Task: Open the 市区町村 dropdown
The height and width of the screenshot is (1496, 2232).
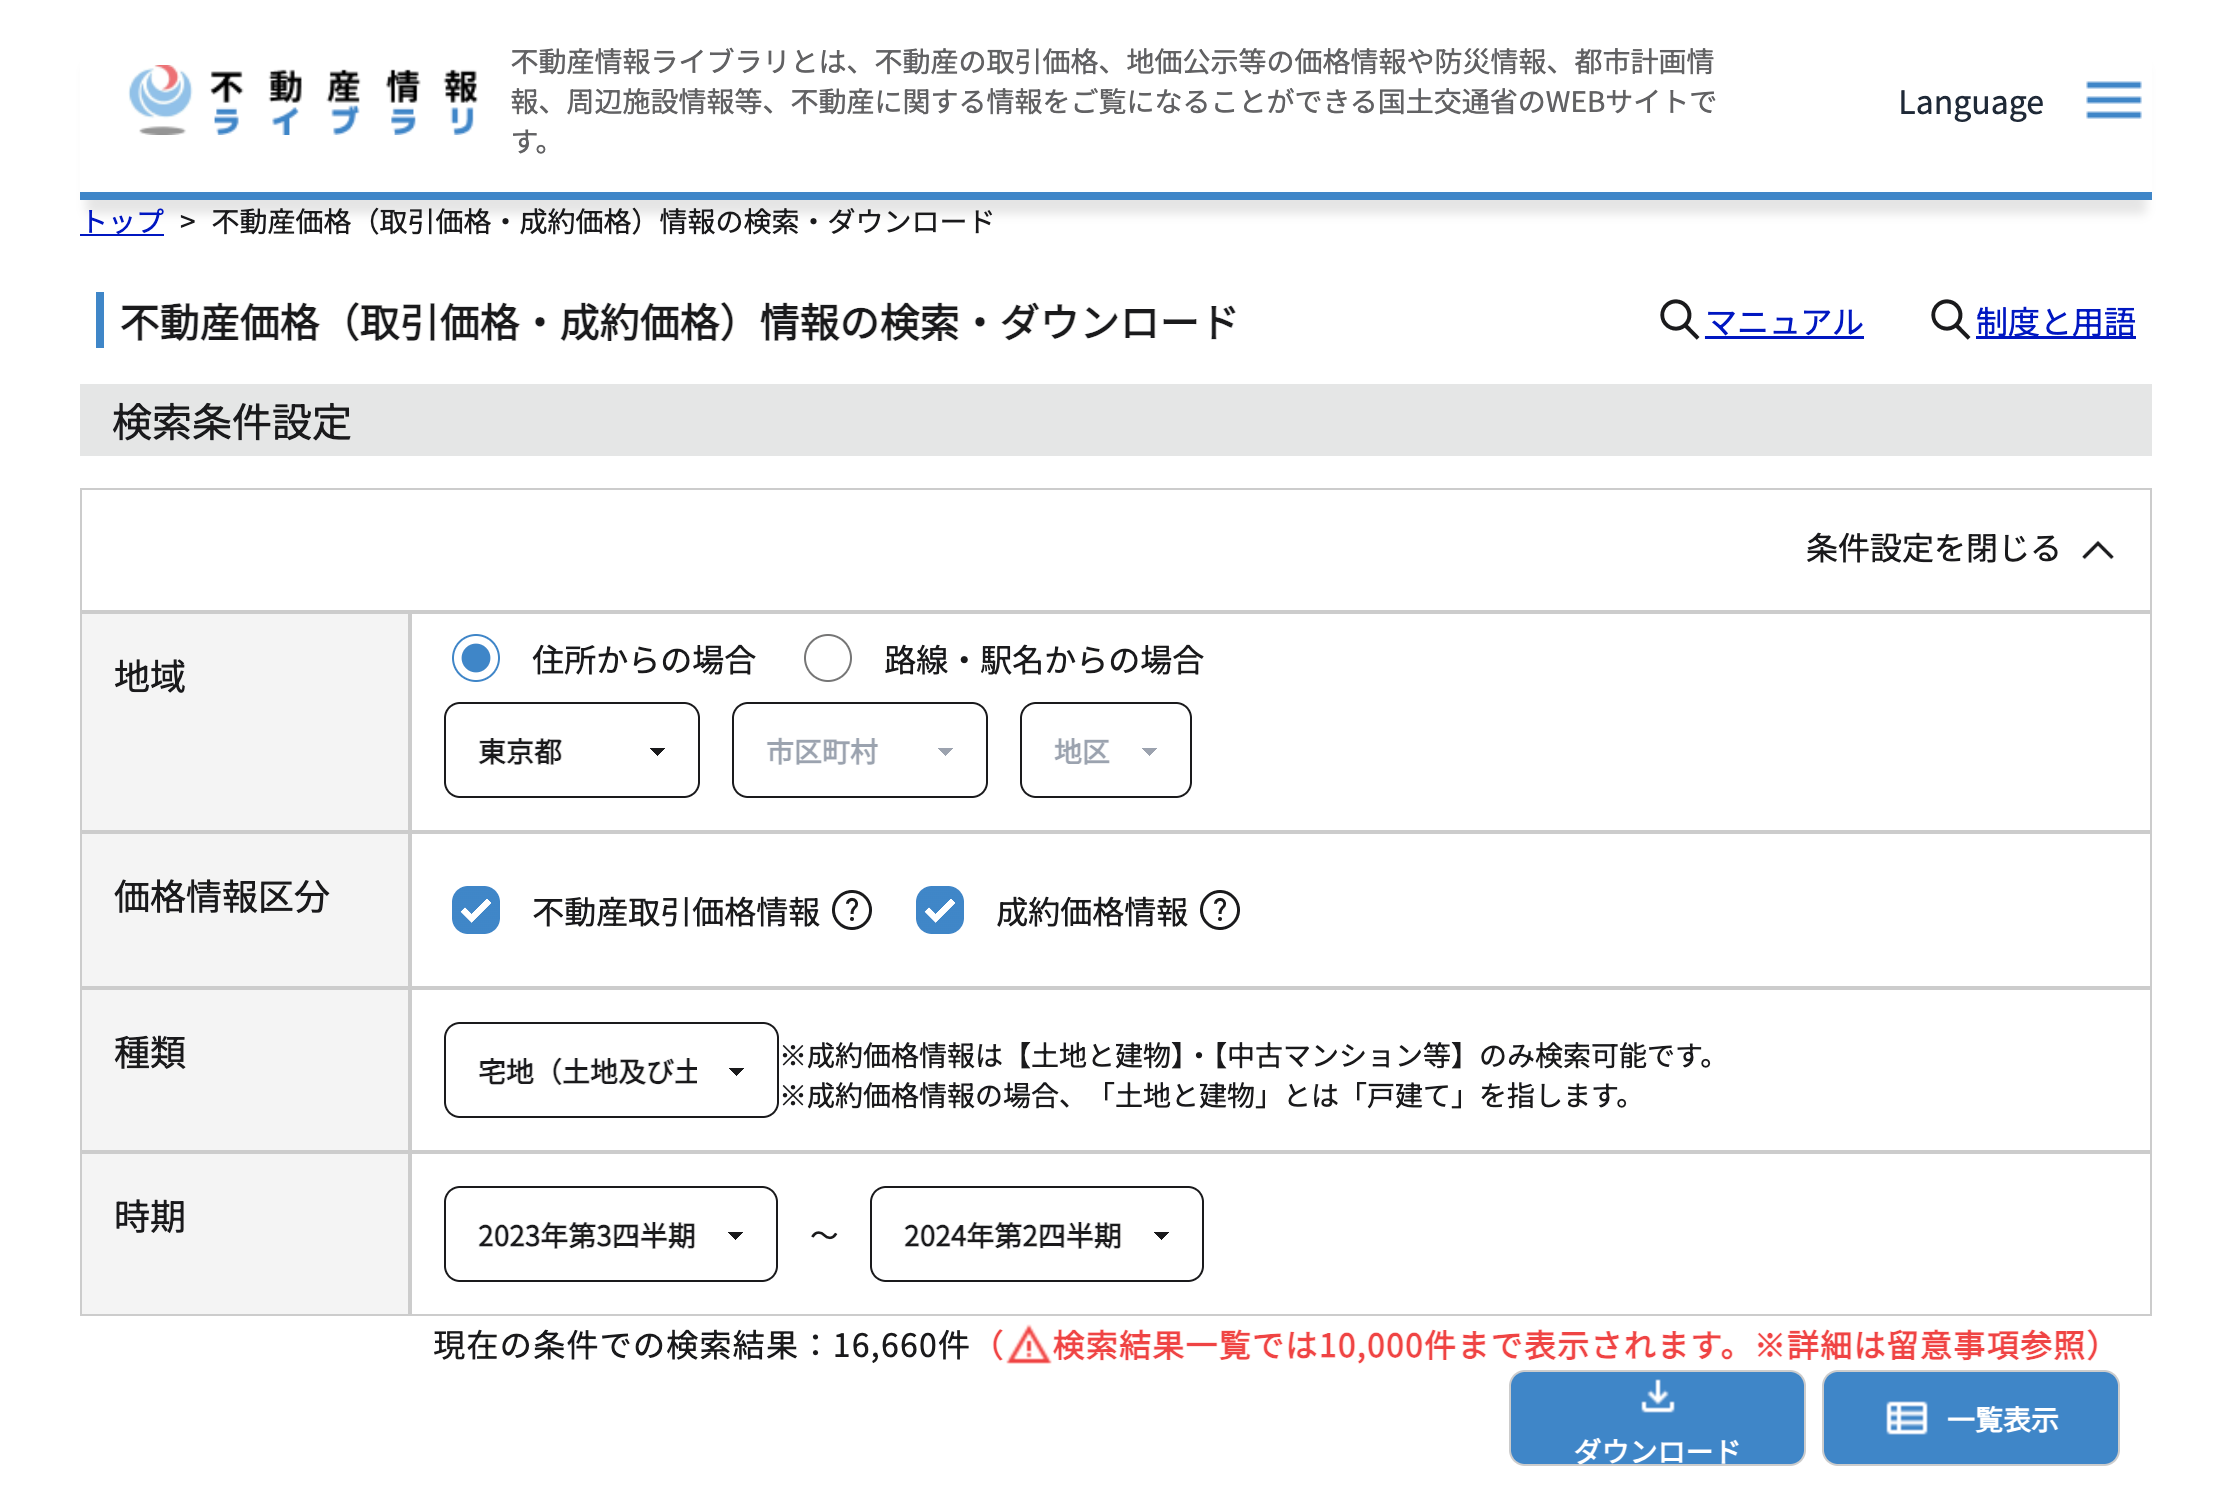Action: pyautogui.click(x=860, y=750)
